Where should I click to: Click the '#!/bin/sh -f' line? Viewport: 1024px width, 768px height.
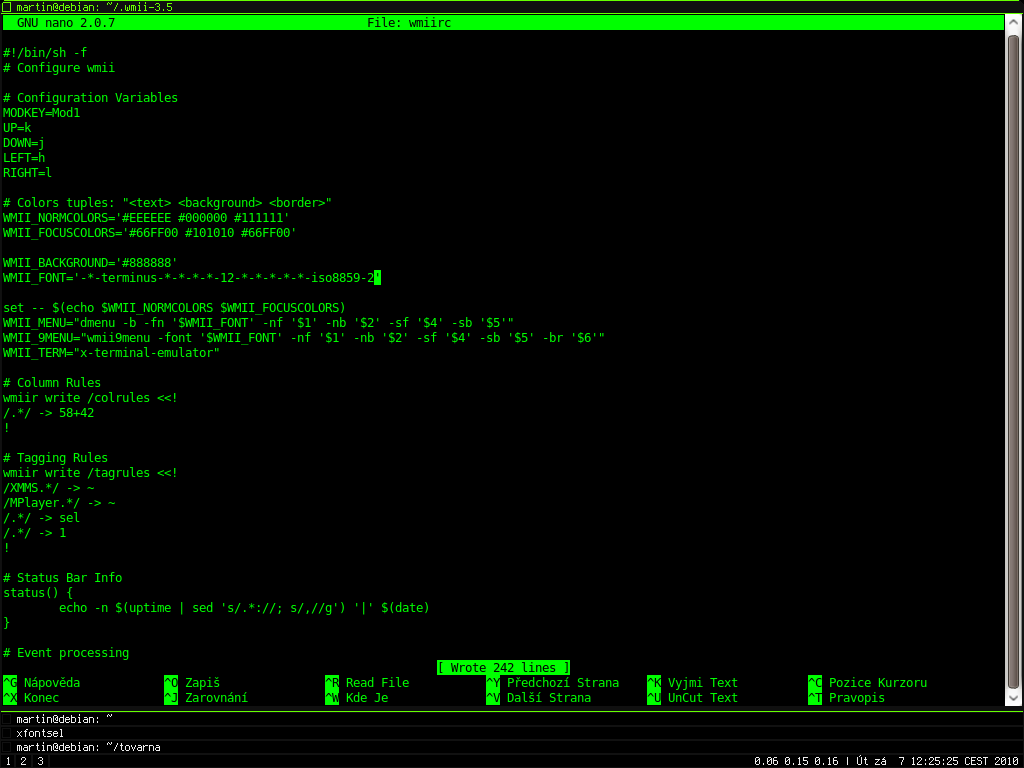pyautogui.click(x=45, y=53)
